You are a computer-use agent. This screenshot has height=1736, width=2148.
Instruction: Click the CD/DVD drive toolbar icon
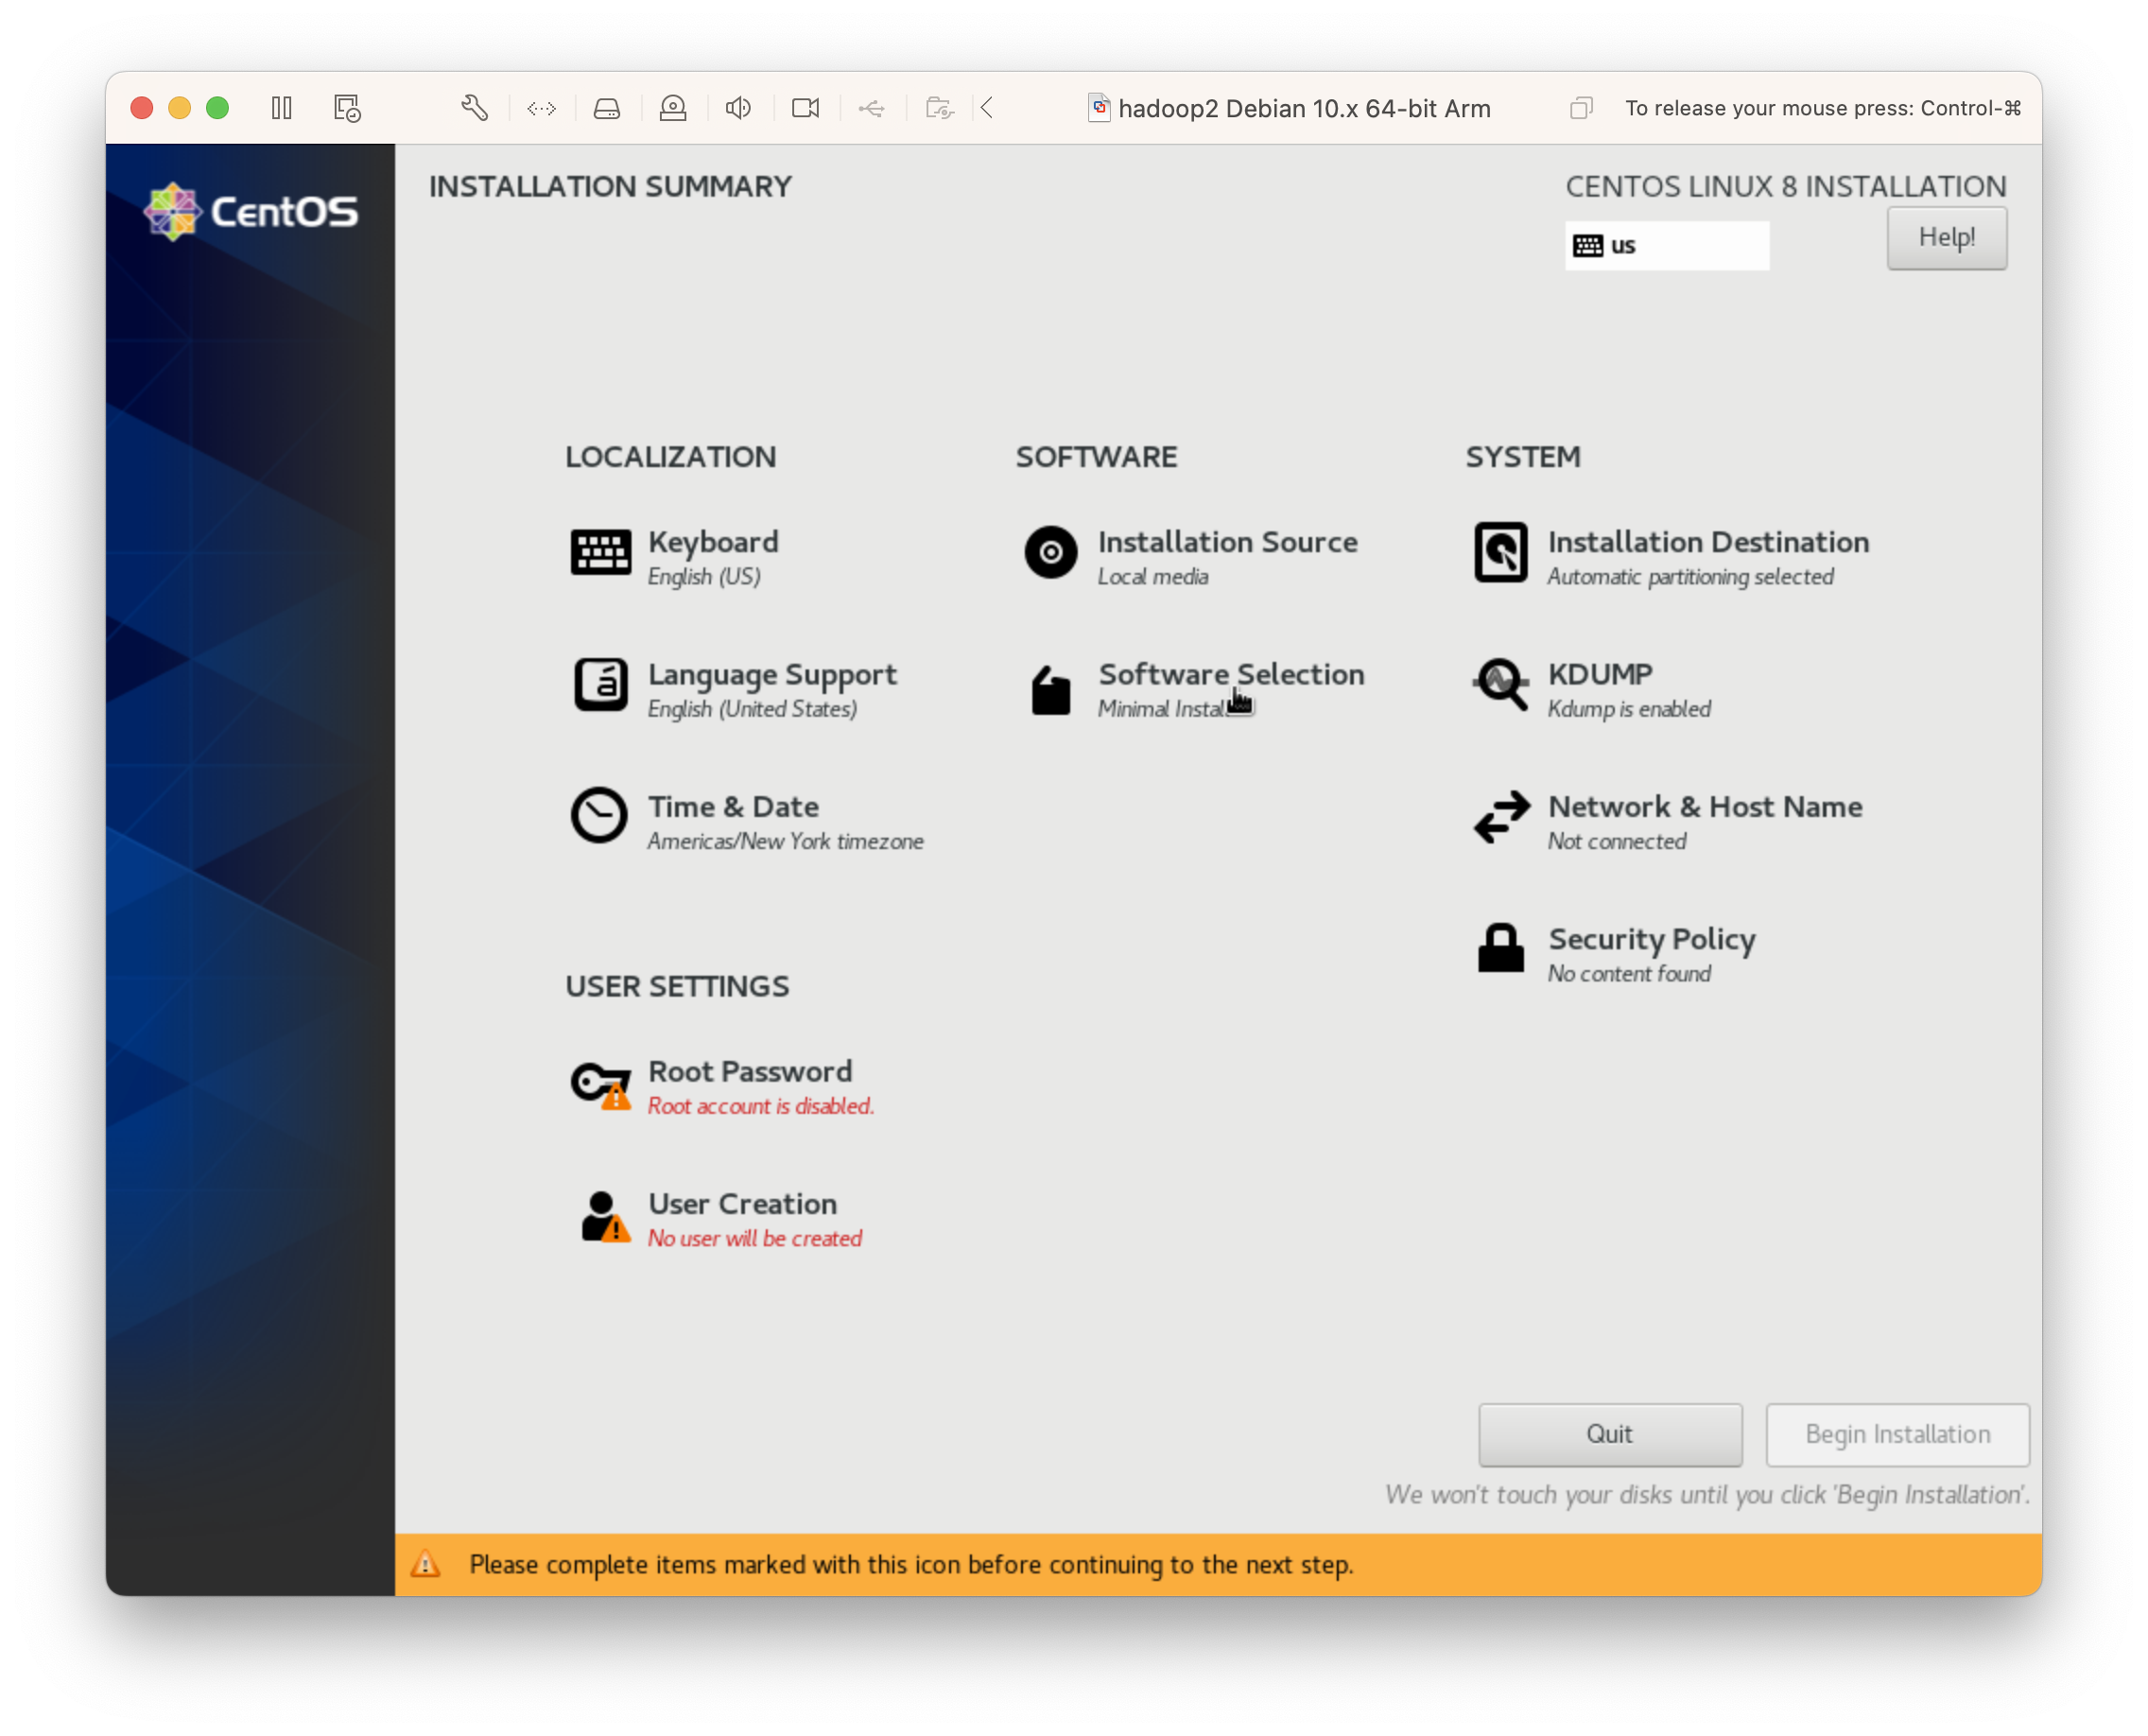coord(672,107)
